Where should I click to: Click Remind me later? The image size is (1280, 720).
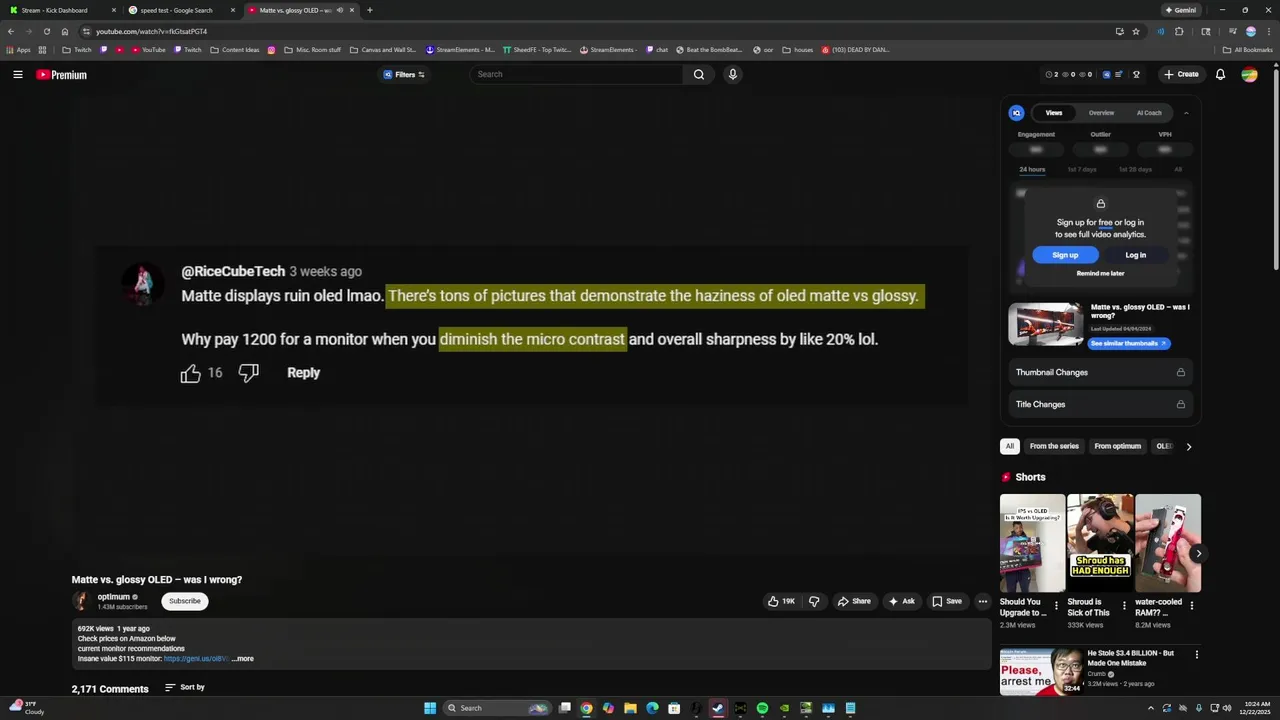(1100, 273)
